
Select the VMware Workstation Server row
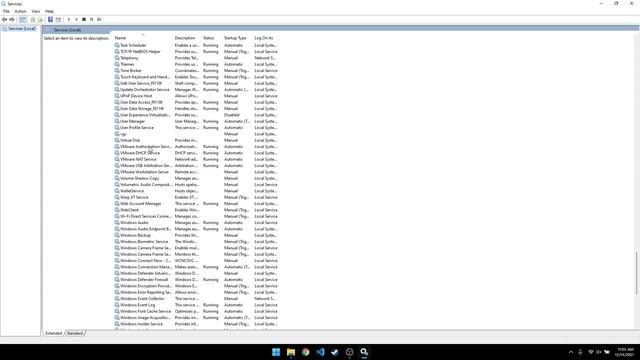pos(196,172)
